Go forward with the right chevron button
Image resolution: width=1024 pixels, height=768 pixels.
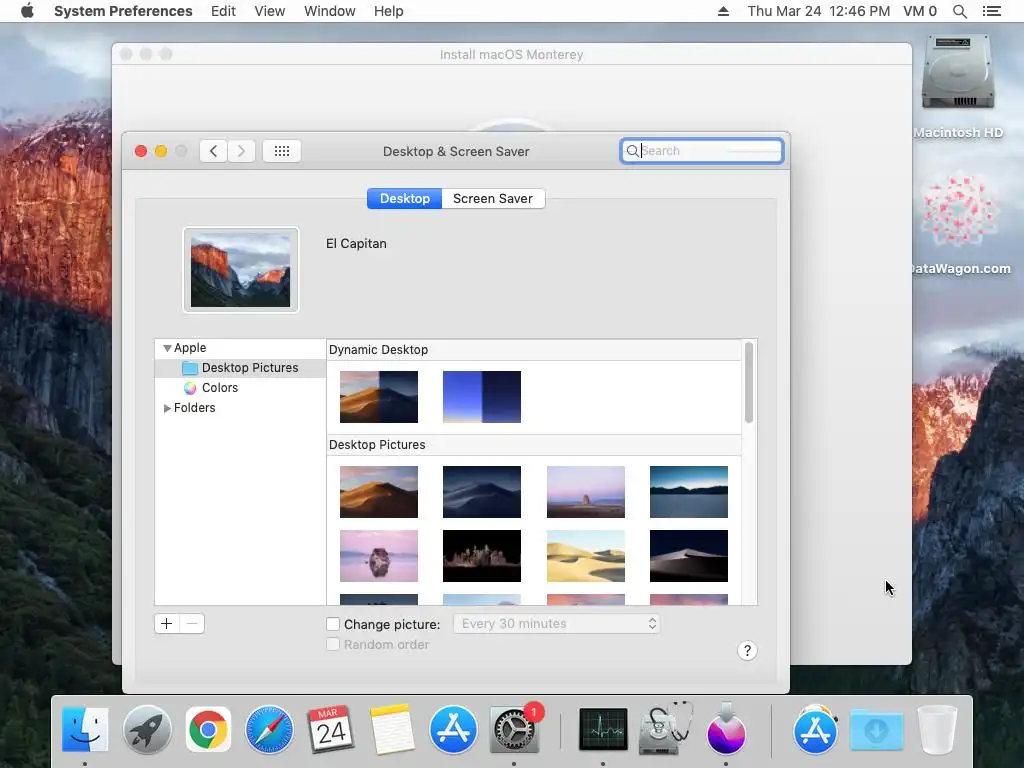pyautogui.click(x=241, y=151)
